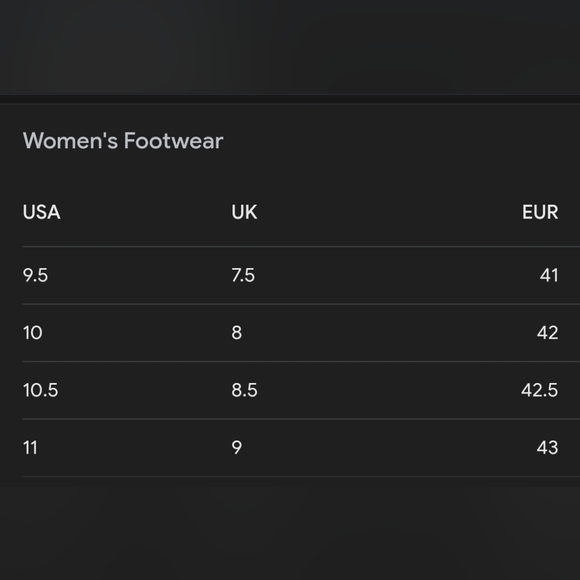Click the empty banner area above the table
580x580 pixels.
pyautogui.click(x=290, y=47)
